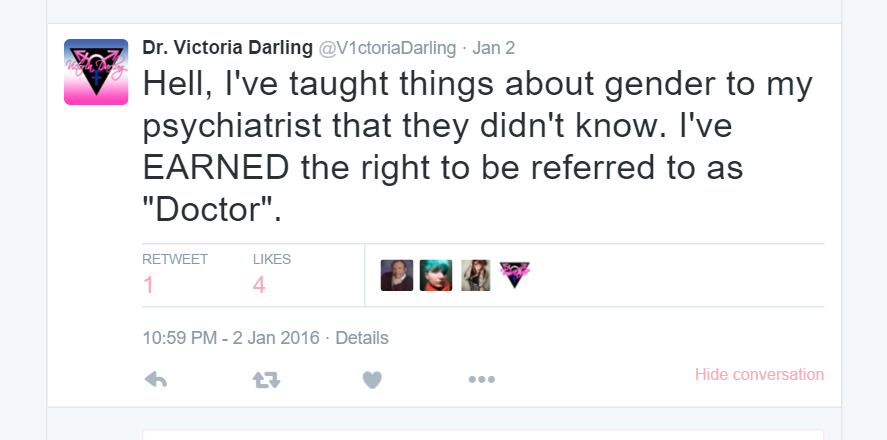Click the LIKES label

[x=272, y=259]
